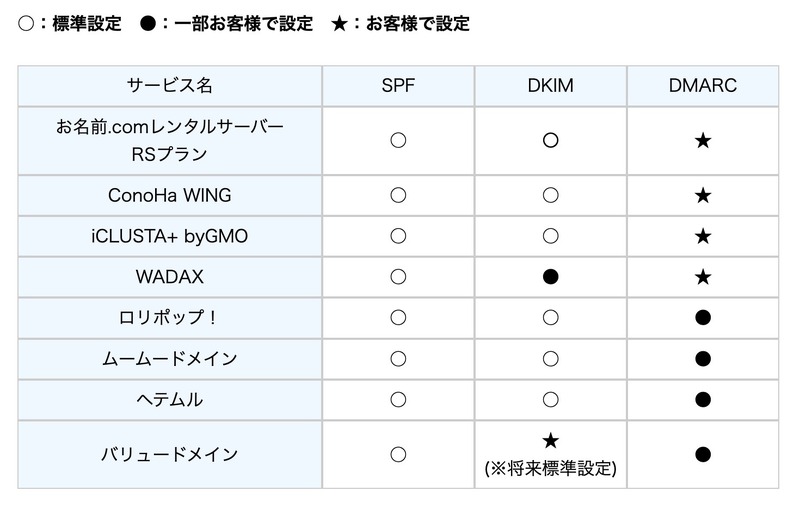Click the filled circle in WADAX's DKIM cell
Screen dimensions: 800x509
point(550,277)
